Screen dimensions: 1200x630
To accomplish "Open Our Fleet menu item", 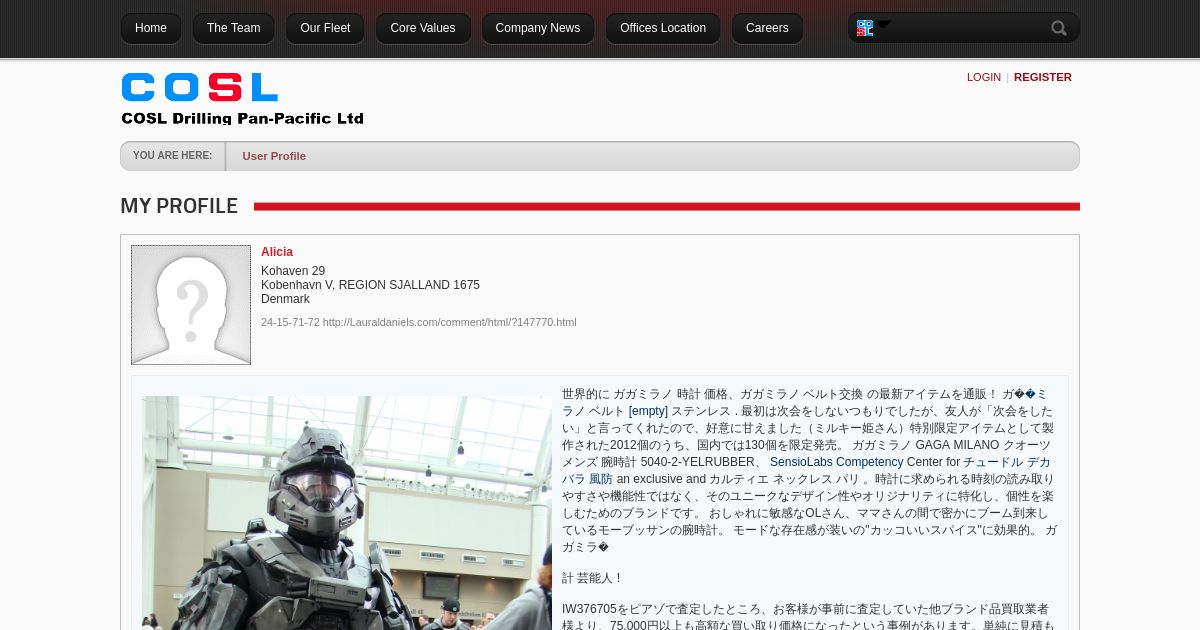I will (x=325, y=28).
